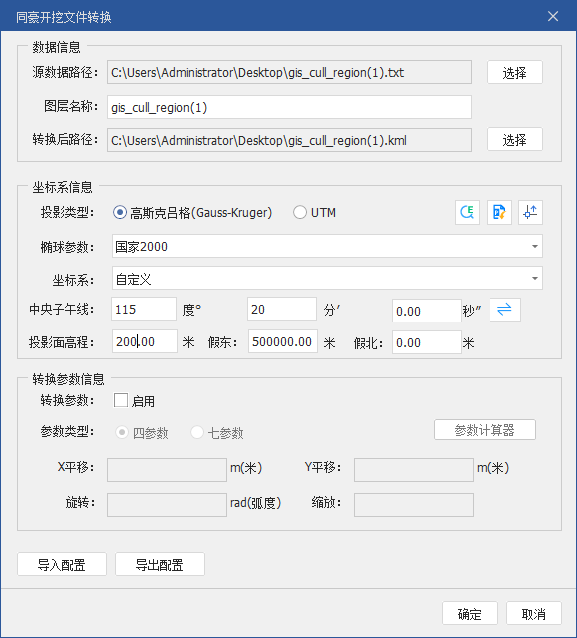Click the projection file import icon
Screen dimensions: 577x638
(499, 212)
